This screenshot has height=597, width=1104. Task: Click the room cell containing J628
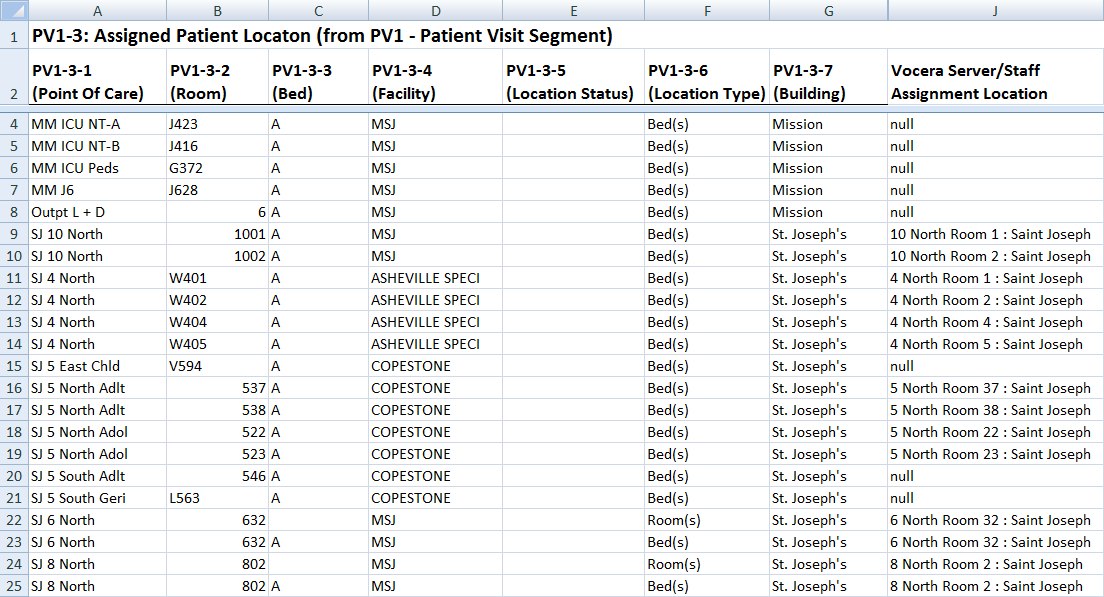coord(217,190)
